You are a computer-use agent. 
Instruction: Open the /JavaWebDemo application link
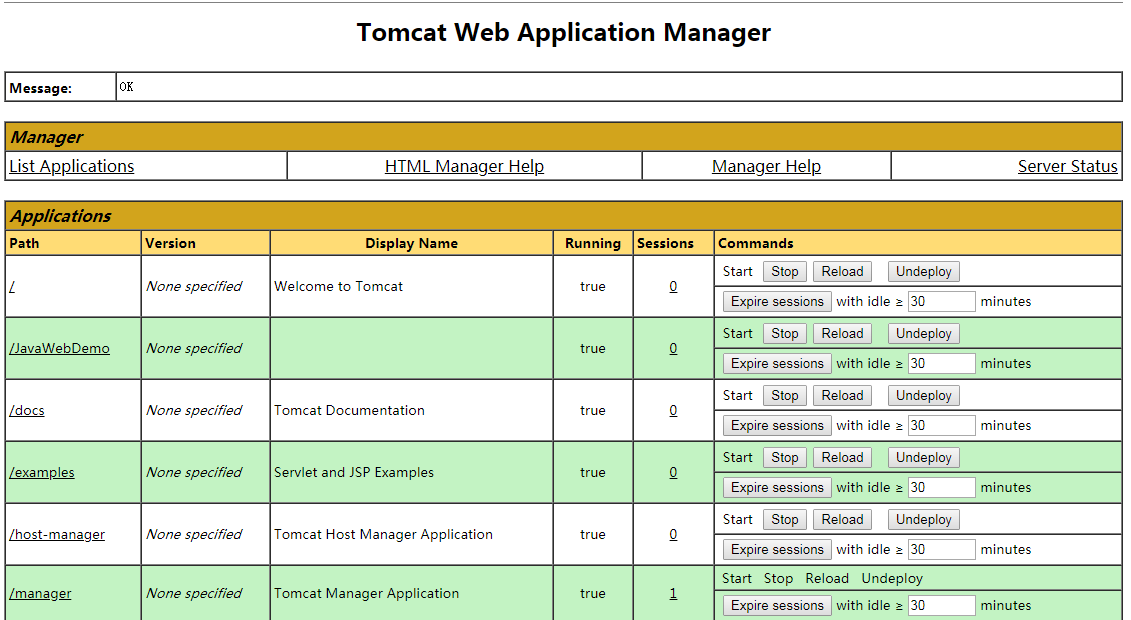(x=59, y=348)
